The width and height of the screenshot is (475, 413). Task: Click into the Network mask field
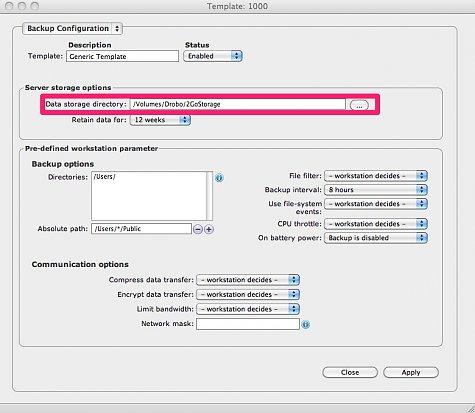[248, 324]
